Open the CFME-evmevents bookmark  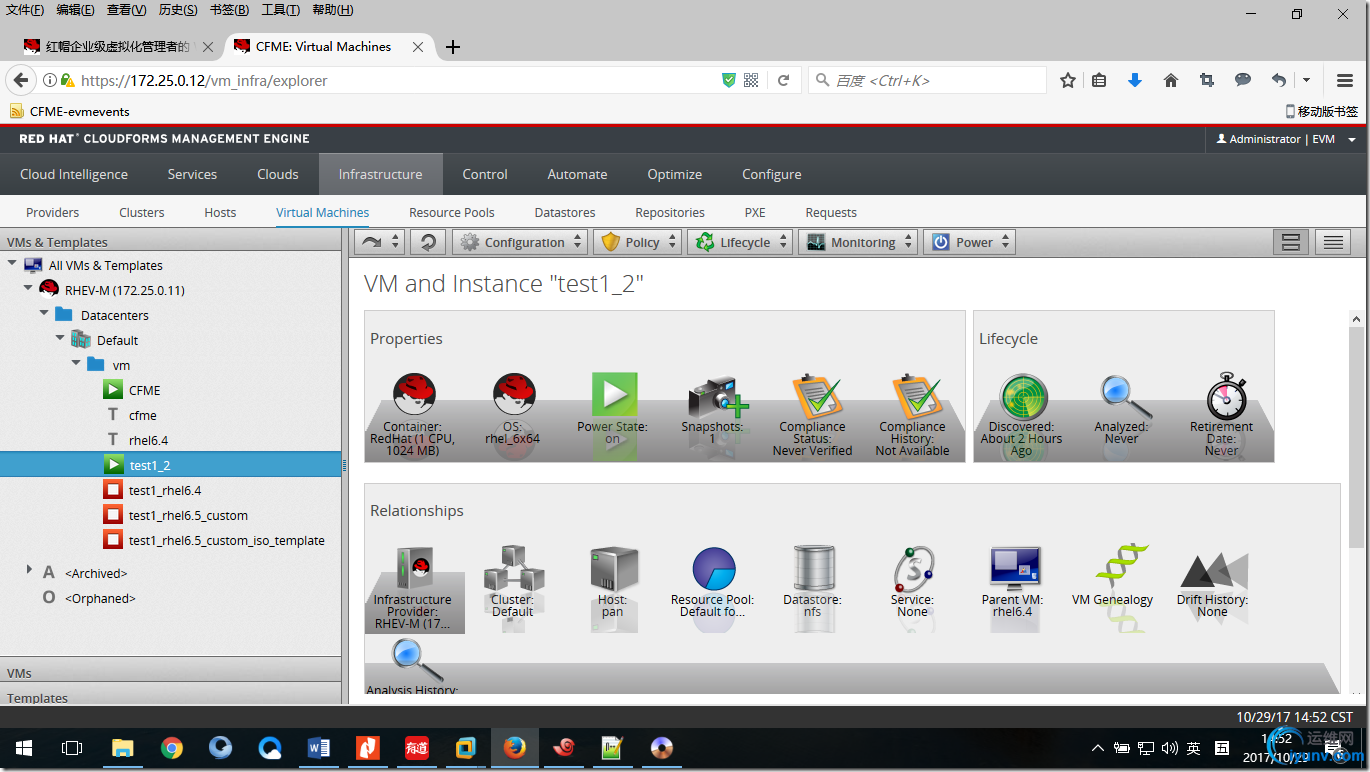[69, 111]
